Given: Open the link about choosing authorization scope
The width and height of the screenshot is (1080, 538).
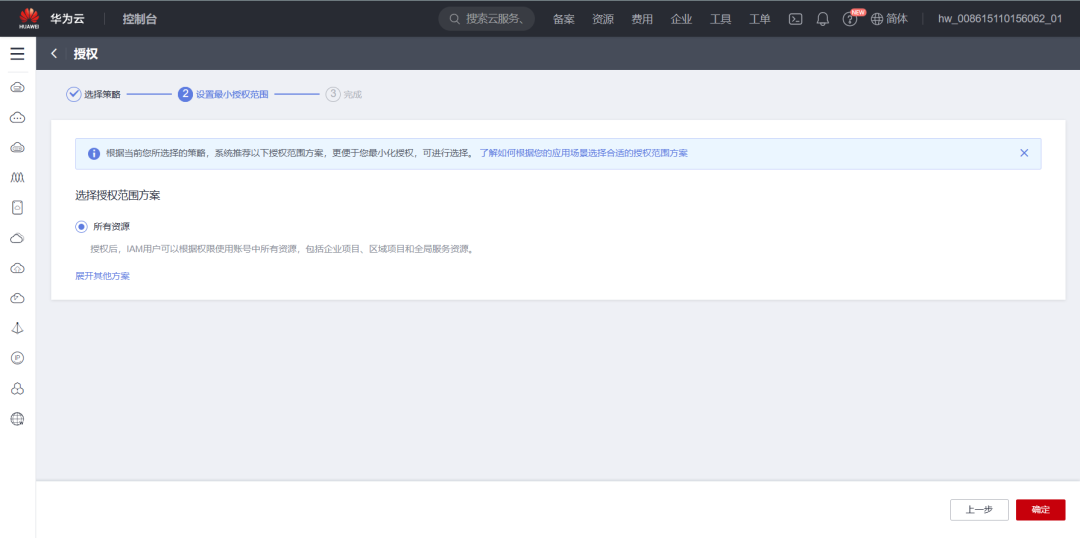Looking at the screenshot, I should pyautogui.click(x=583, y=153).
